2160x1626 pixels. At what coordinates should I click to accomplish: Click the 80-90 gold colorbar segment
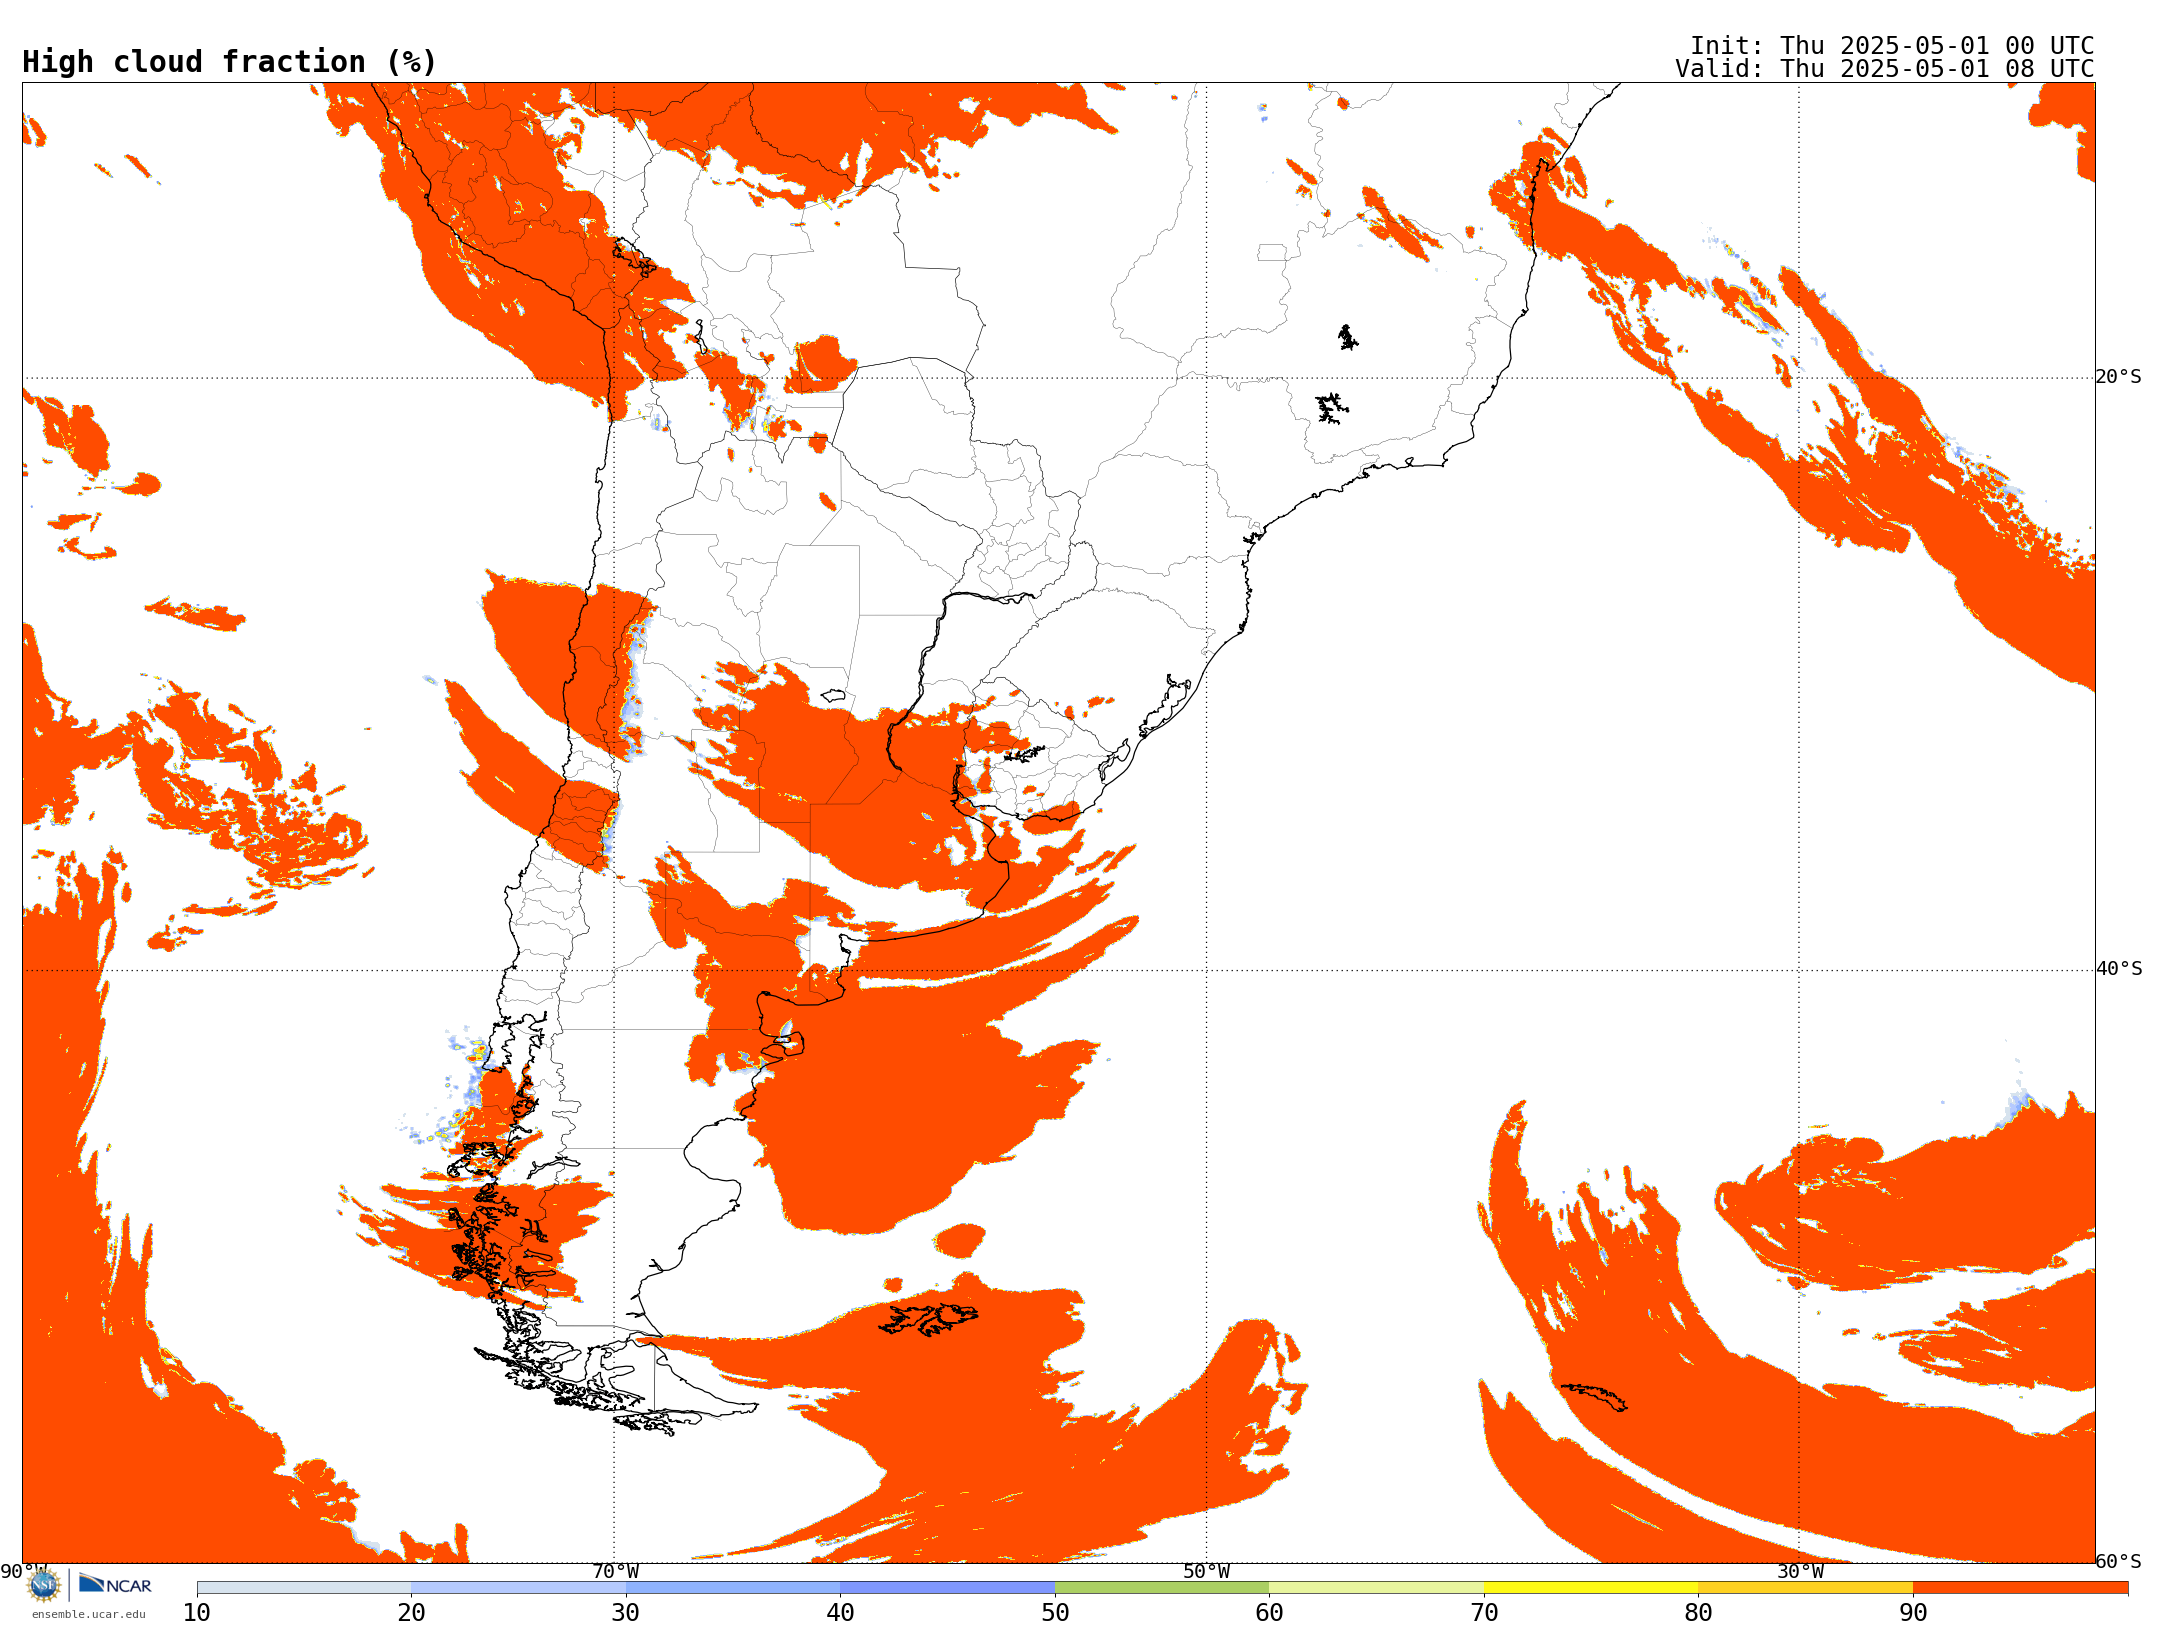[1805, 1587]
